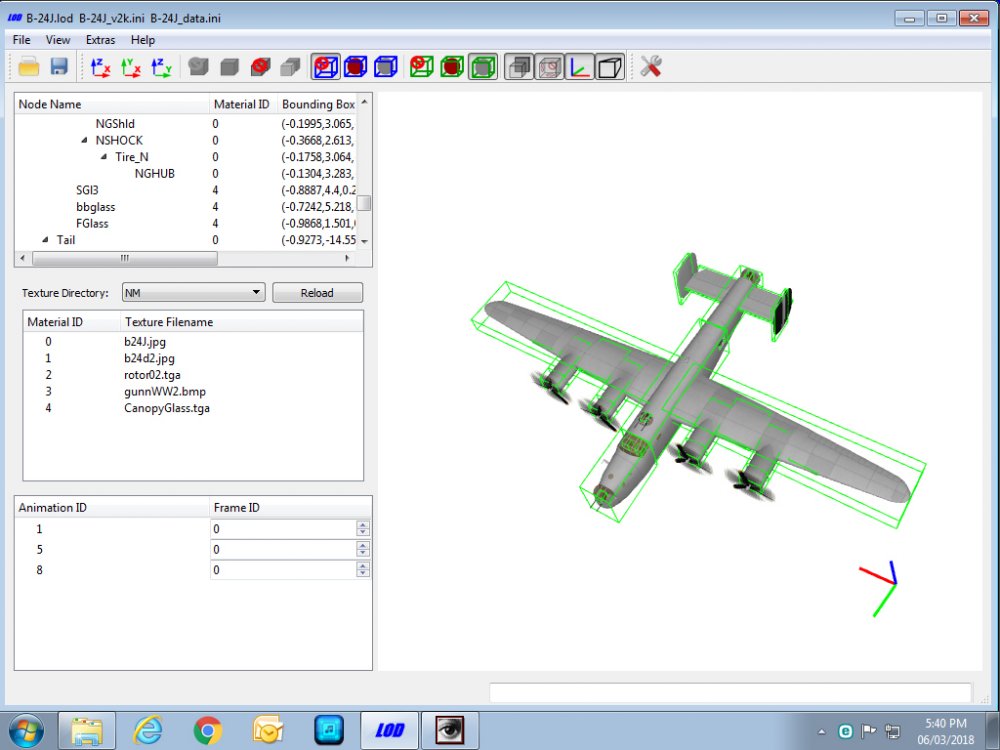Click the Frame ID field for animation 5

[284, 549]
